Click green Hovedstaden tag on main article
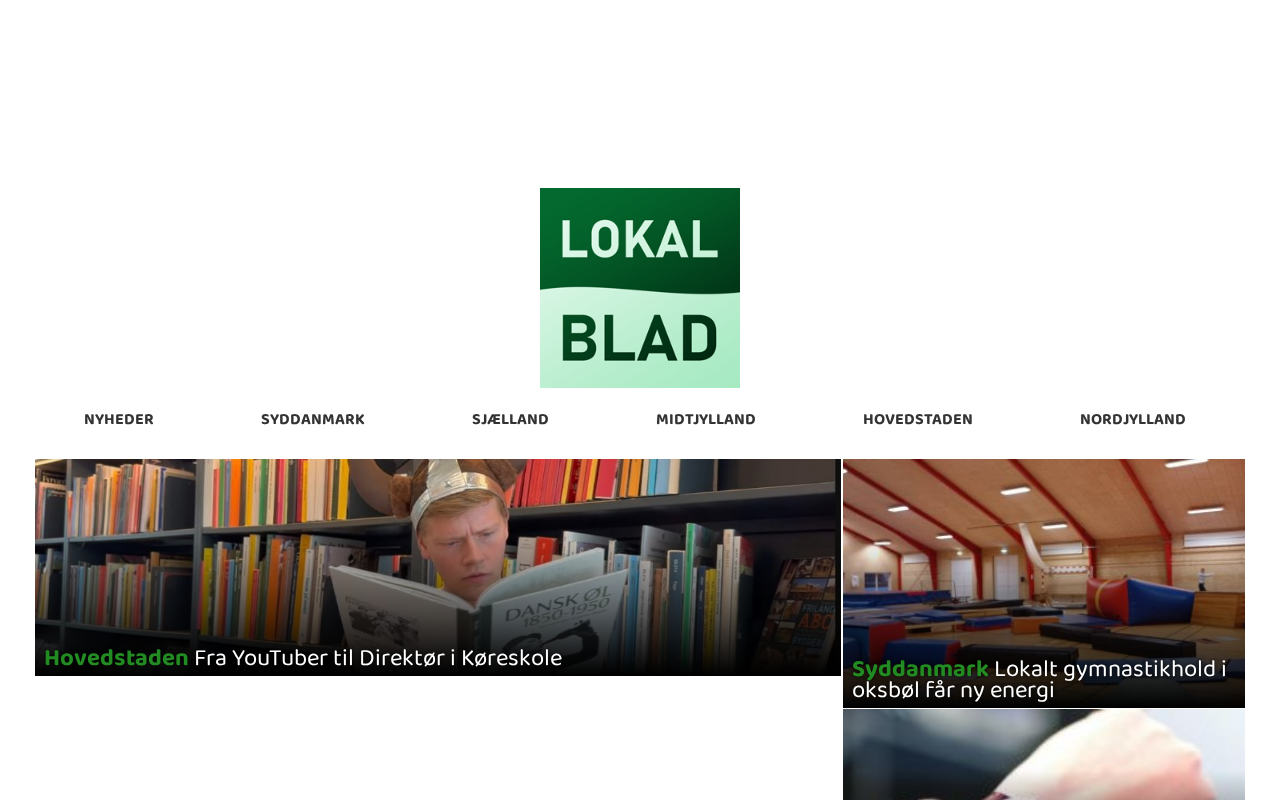 tap(116, 658)
